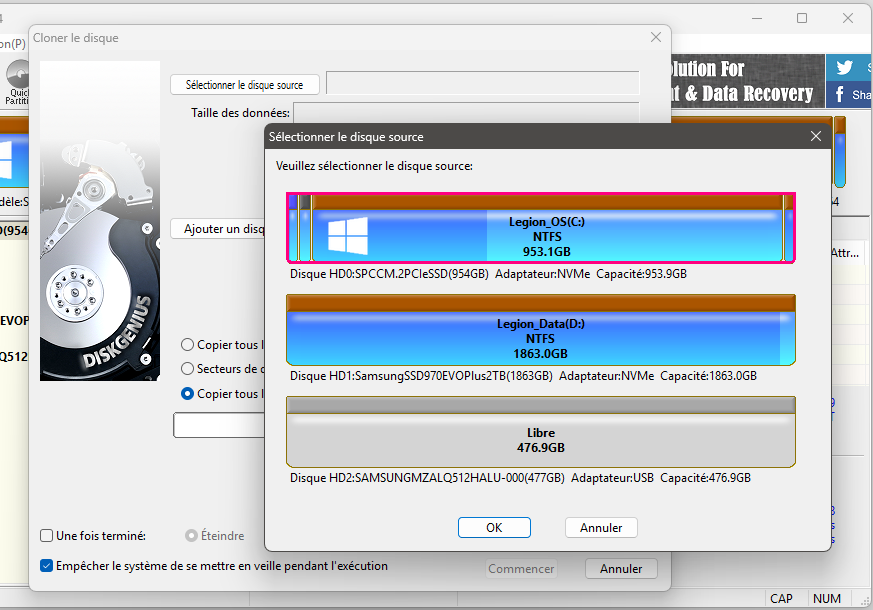Click the Commencer button
Screen dimensions: 873x610
[x=521, y=569]
